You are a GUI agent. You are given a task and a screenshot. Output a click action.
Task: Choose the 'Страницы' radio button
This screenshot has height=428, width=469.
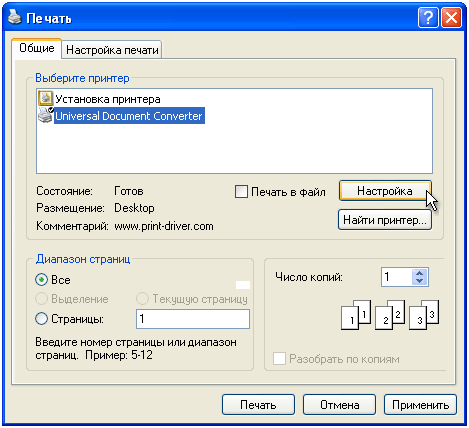pyautogui.click(x=41, y=319)
